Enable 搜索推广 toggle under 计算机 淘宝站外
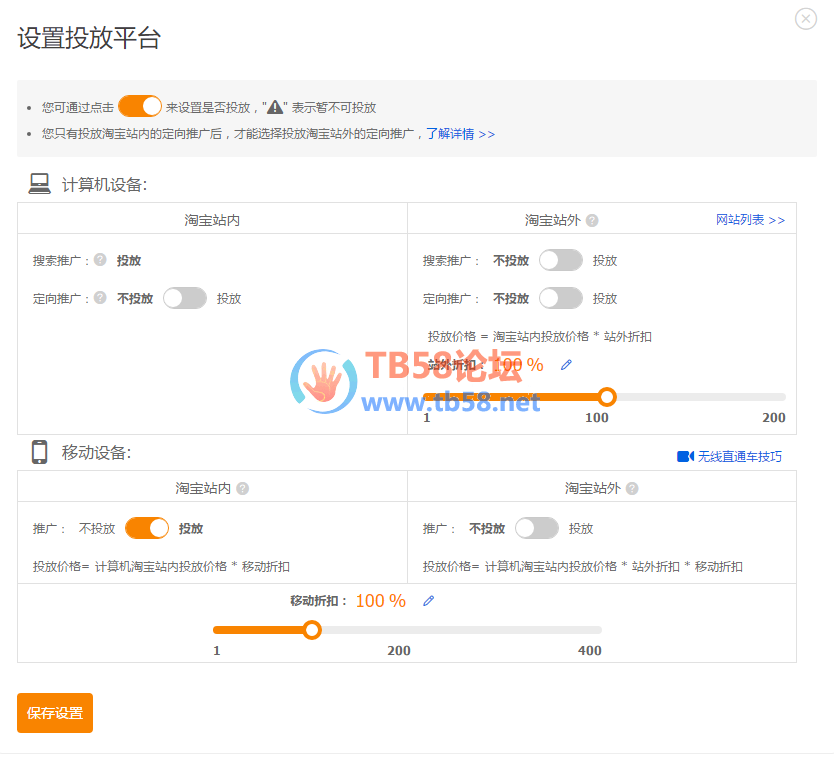The height and width of the screenshot is (763, 834). click(x=561, y=260)
